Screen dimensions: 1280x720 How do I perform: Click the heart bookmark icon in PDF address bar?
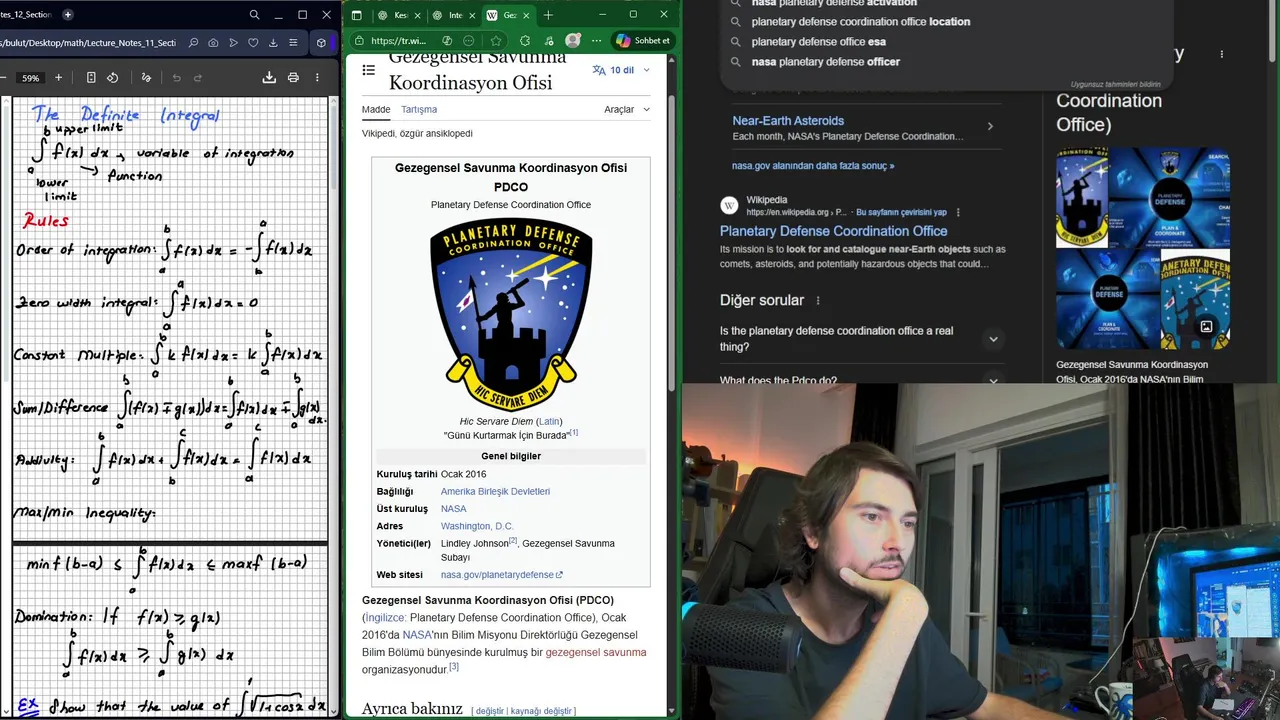click(x=253, y=43)
